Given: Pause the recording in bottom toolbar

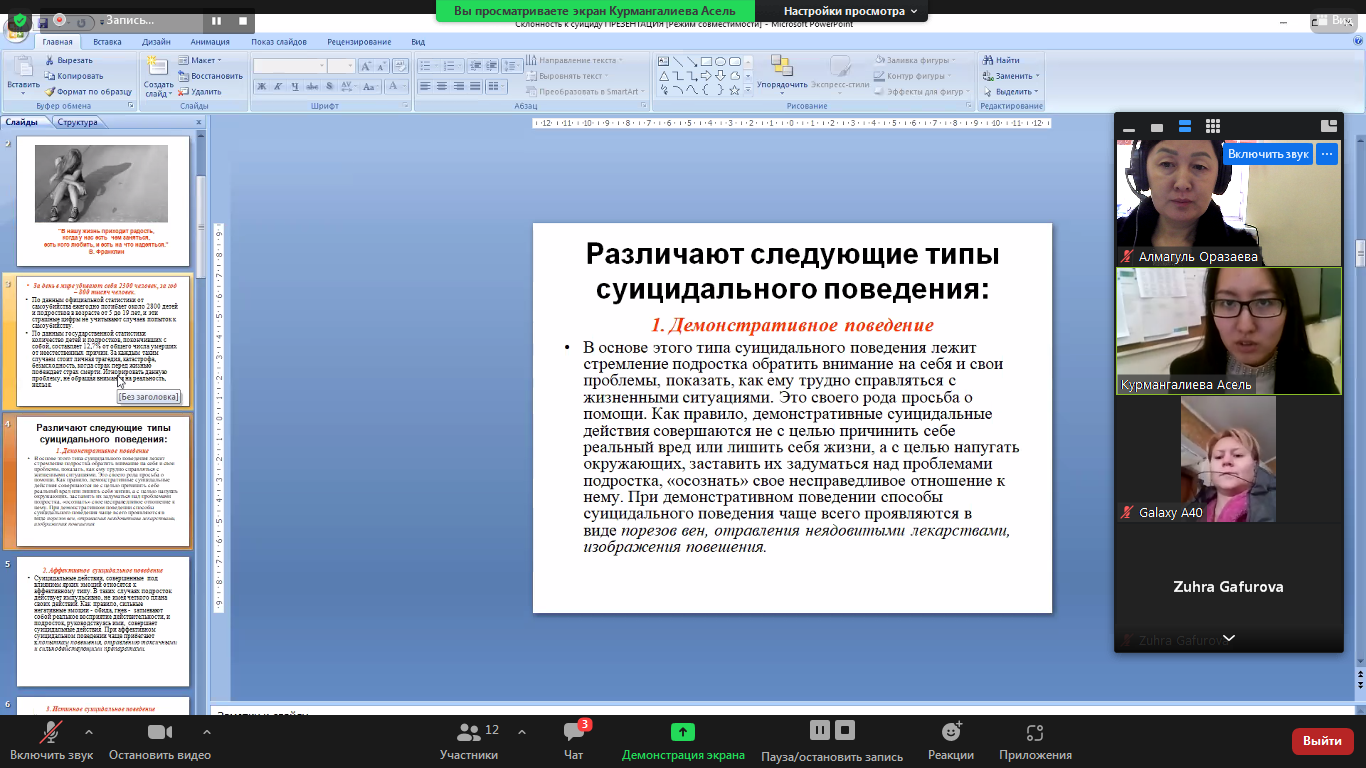Looking at the screenshot, I should coord(819,730).
